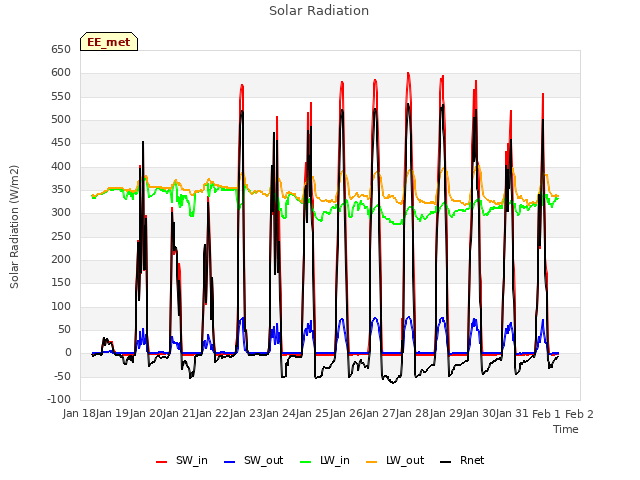This screenshot has width=640, height=480.
Task: Toggle LW_in series via legend label
Action: [x=335, y=460]
